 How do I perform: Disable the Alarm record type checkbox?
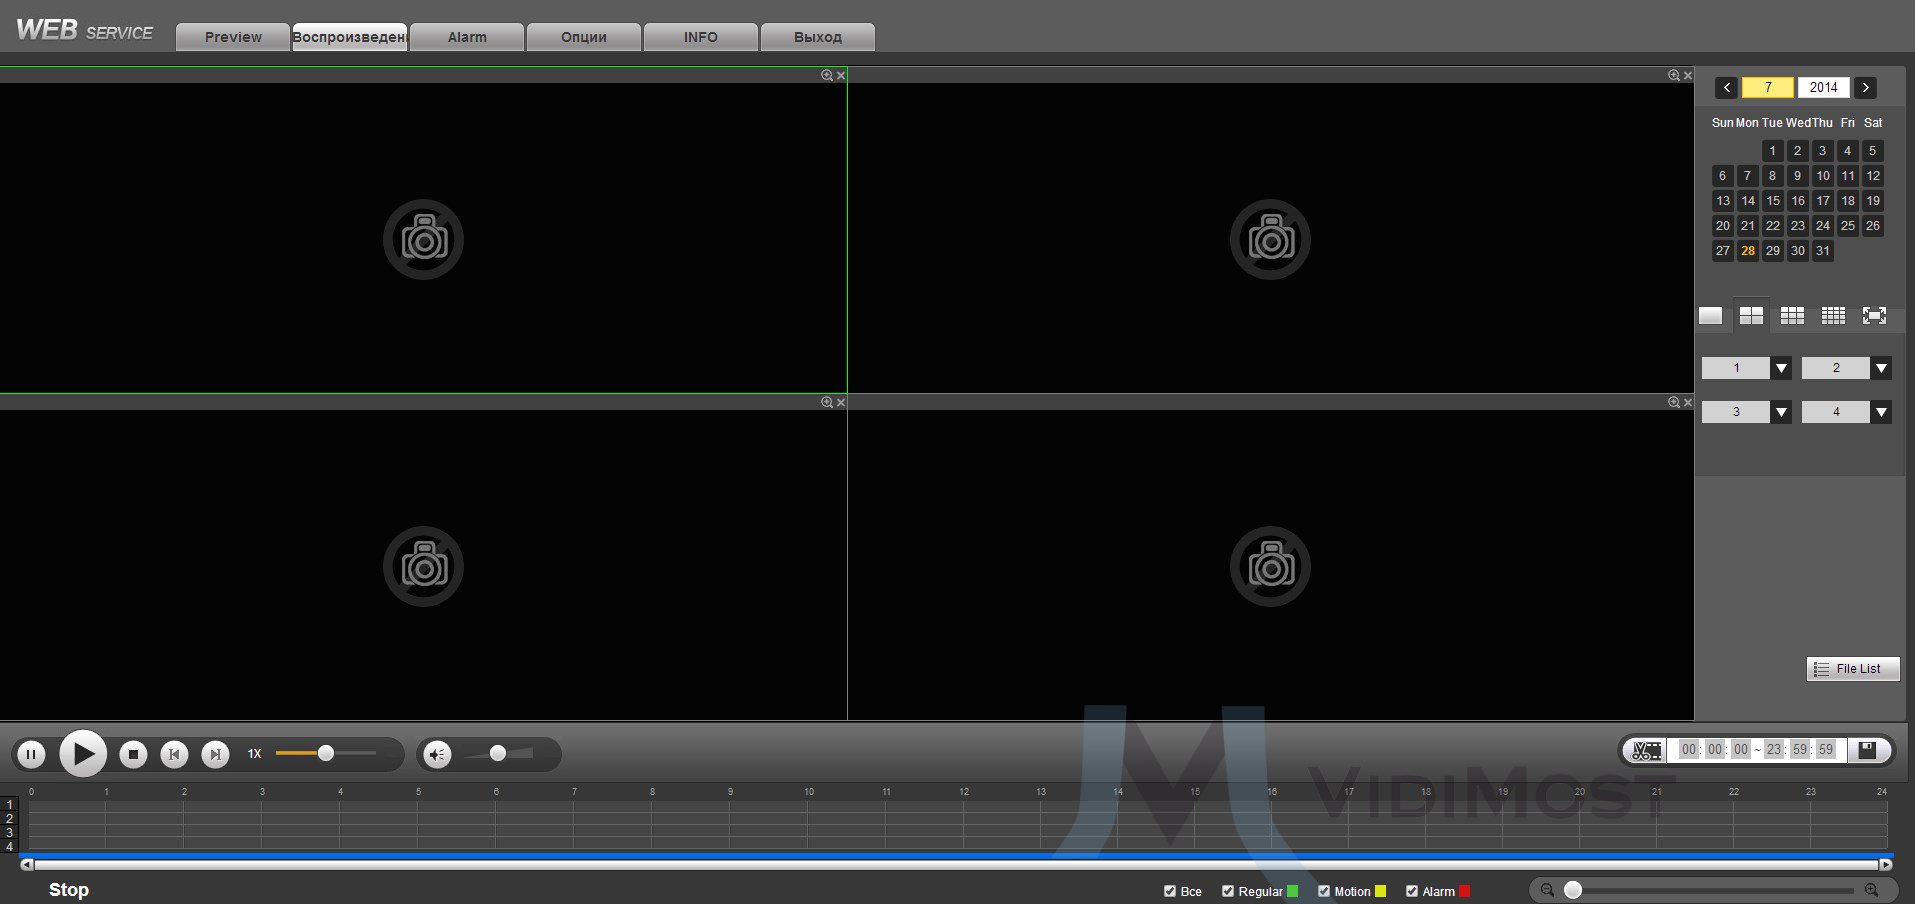tap(1412, 891)
